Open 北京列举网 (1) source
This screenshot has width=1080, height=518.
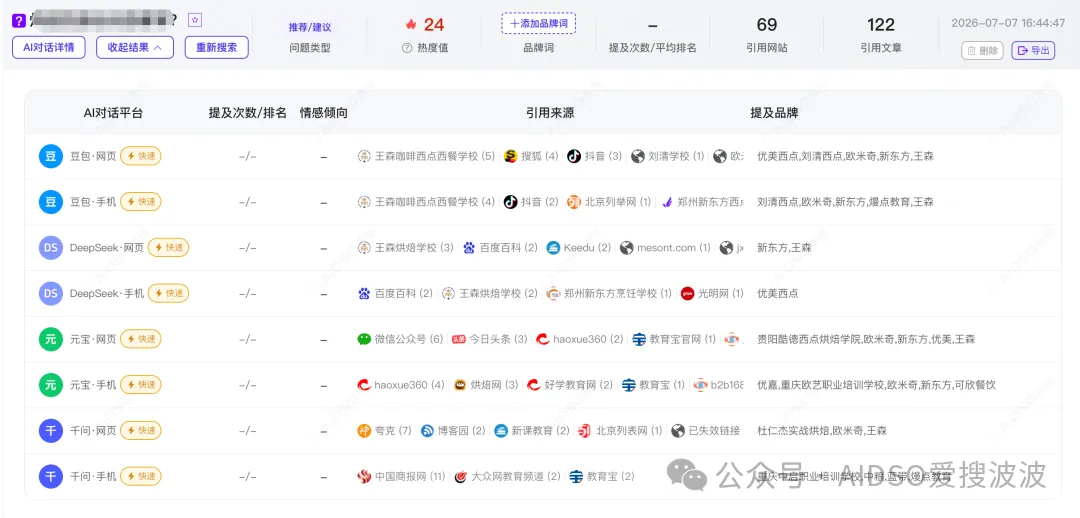coord(609,202)
